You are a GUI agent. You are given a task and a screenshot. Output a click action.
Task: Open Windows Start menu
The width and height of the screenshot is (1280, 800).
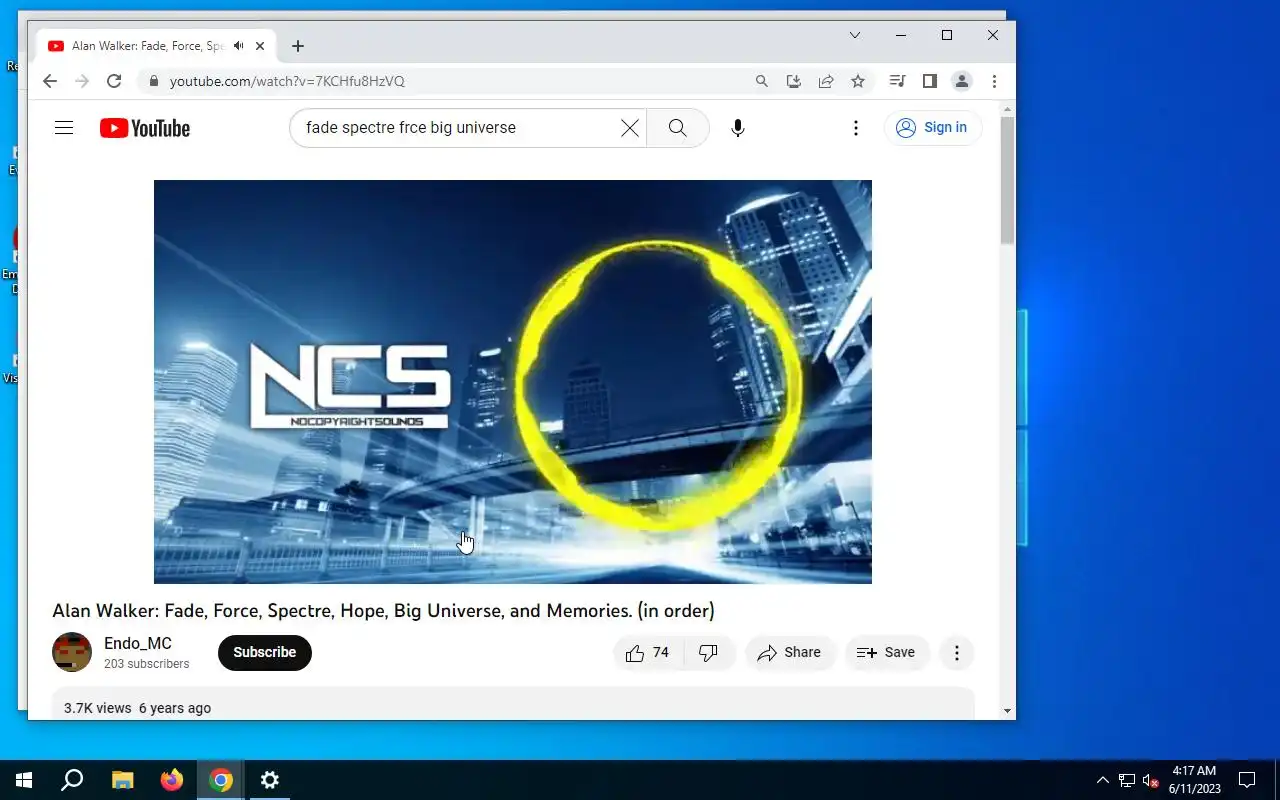tap(24, 780)
